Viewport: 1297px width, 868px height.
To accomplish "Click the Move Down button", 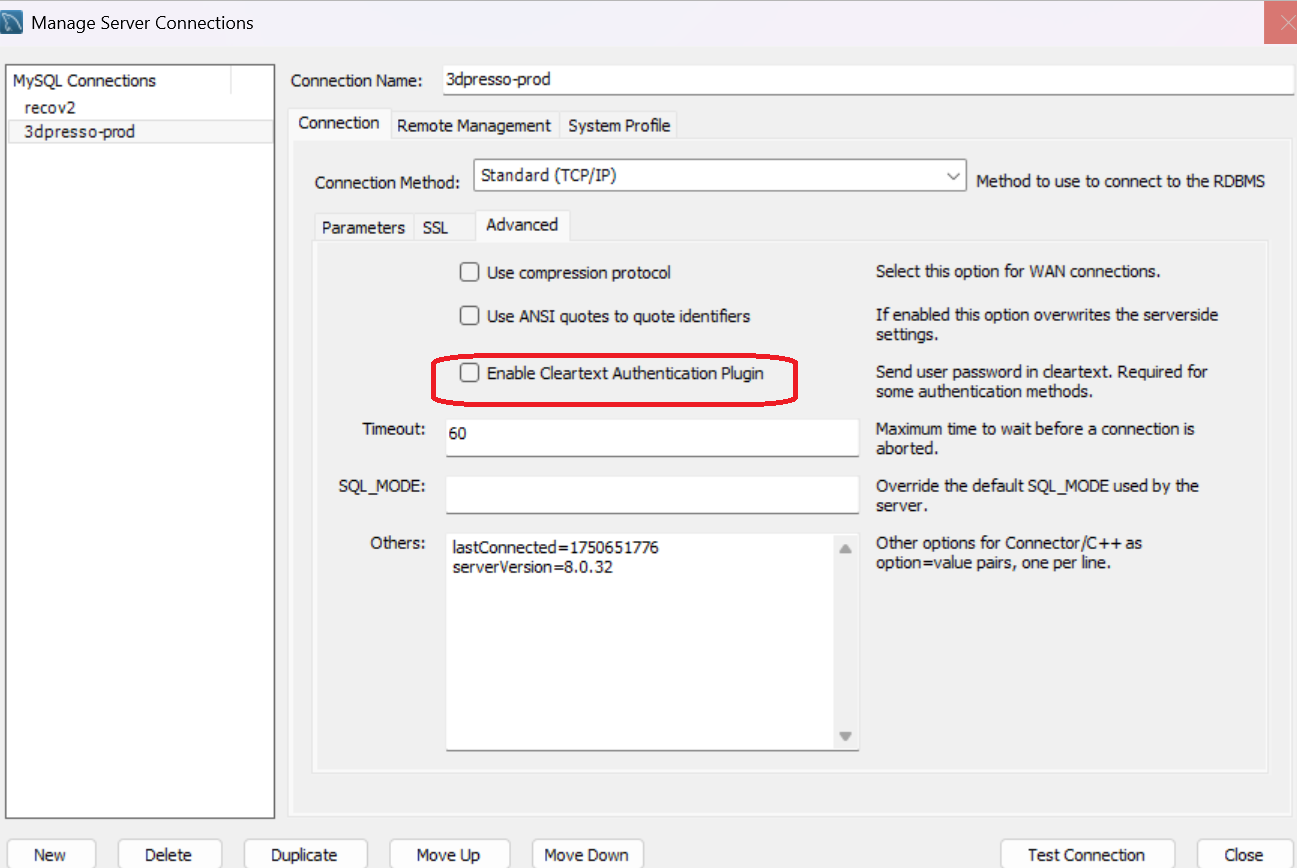I will pyautogui.click(x=587, y=854).
